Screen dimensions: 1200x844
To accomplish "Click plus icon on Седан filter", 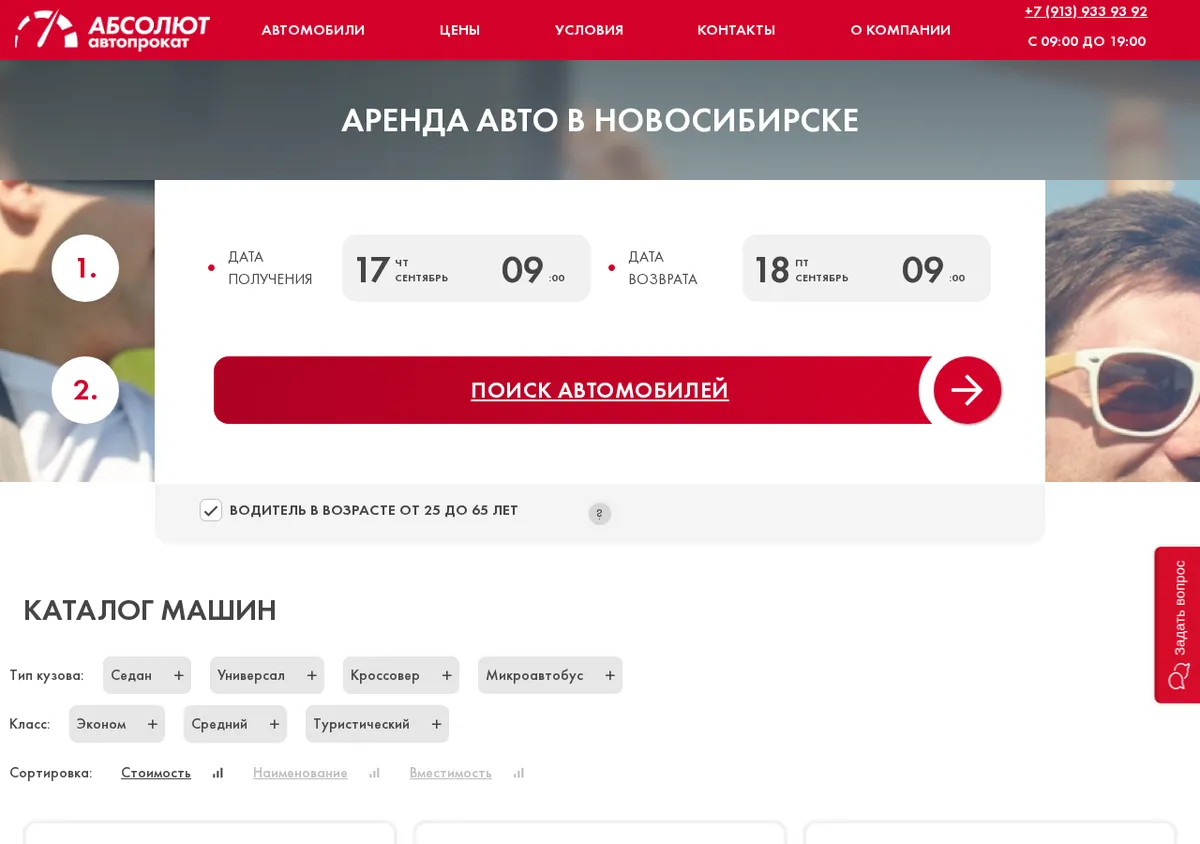I will pyautogui.click(x=179, y=675).
